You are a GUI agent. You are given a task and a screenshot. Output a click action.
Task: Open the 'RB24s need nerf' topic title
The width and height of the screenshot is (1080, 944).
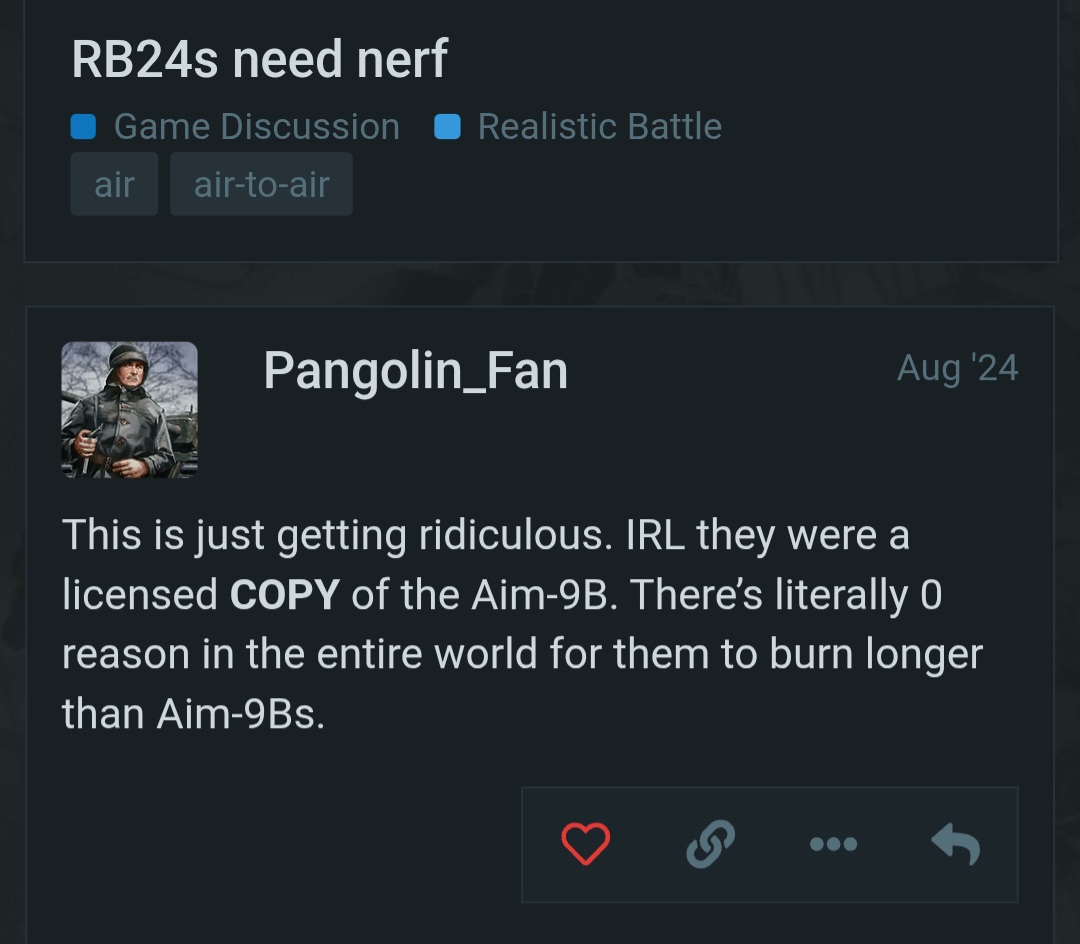(260, 60)
